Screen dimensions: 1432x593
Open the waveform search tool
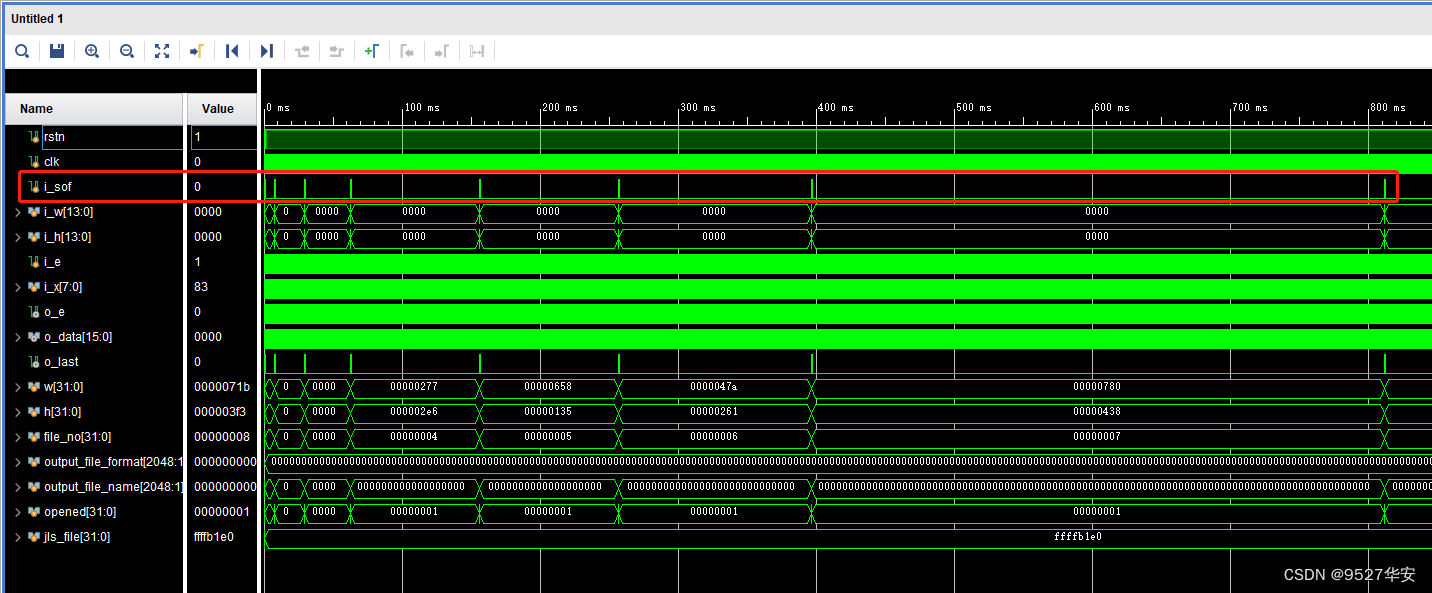[x=22, y=51]
